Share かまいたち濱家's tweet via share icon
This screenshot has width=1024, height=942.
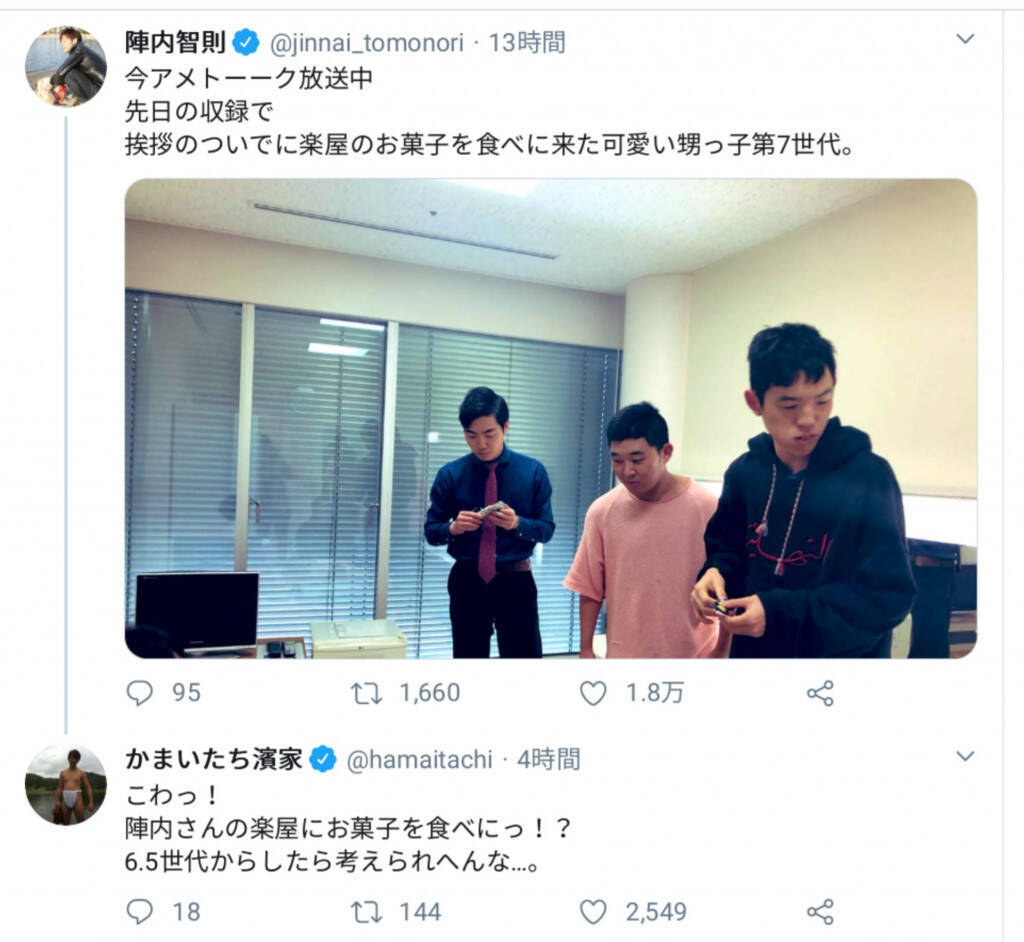(820, 912)
